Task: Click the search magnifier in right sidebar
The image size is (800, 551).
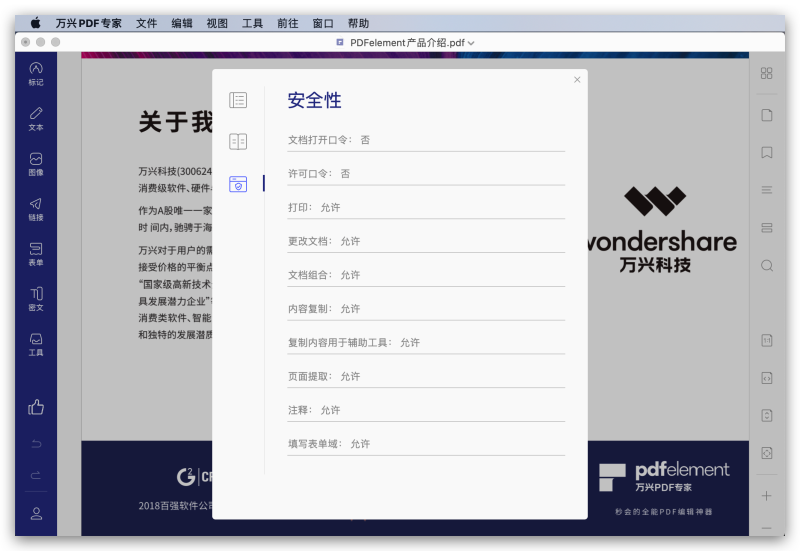Action: 767,266
